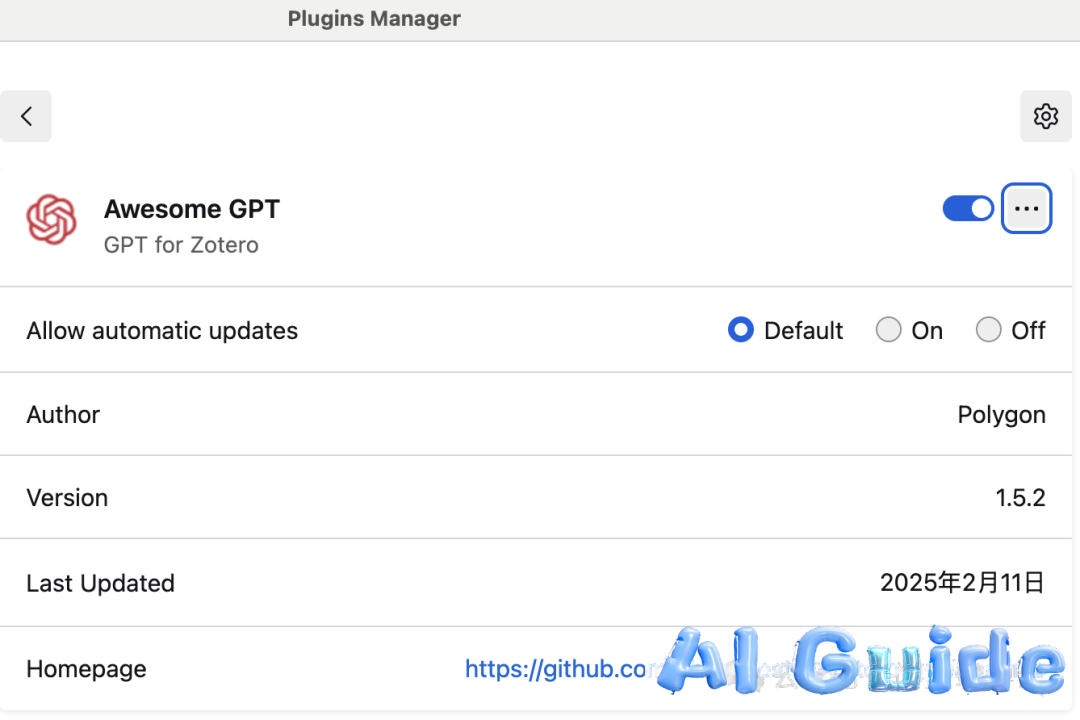Click the GPT for Zotero subtitle text

(x=181, y=245)
